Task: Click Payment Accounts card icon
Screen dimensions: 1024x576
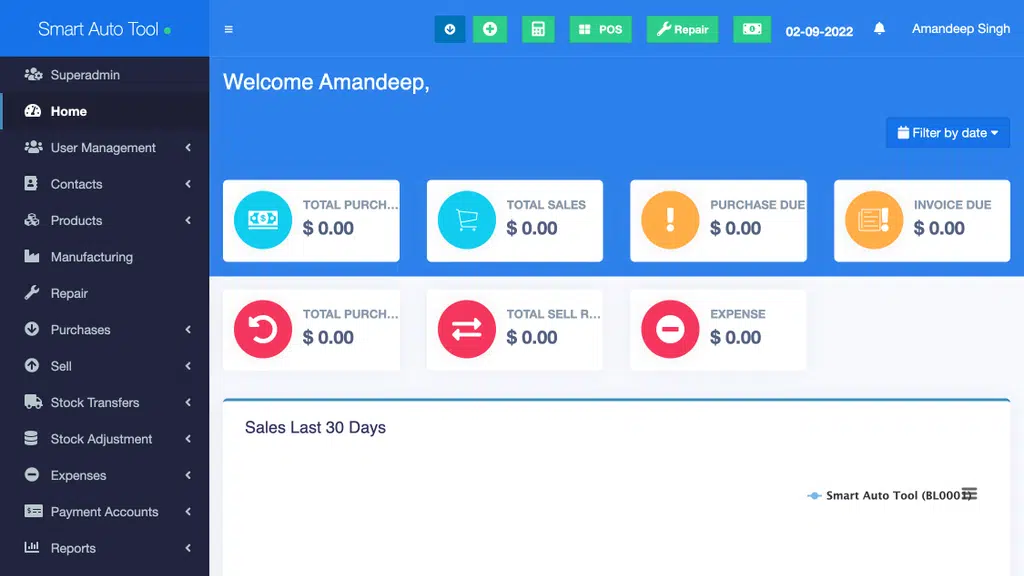Action: [x=33, y=511]
